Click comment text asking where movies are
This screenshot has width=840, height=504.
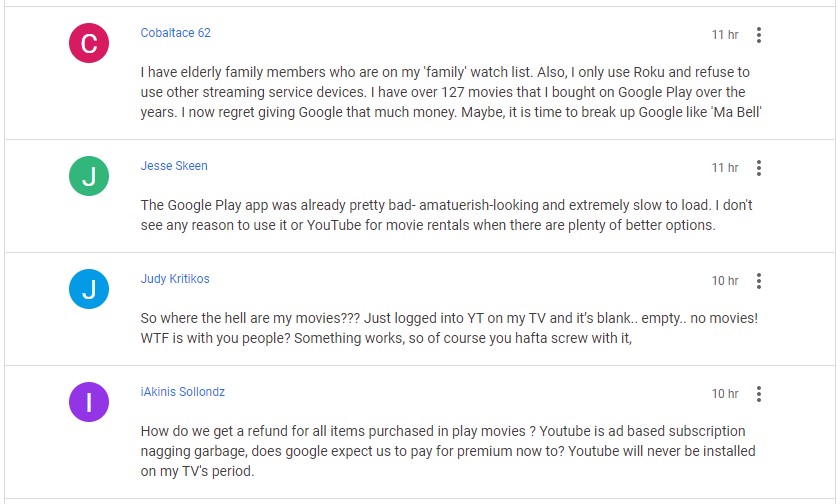click(449, 328)
